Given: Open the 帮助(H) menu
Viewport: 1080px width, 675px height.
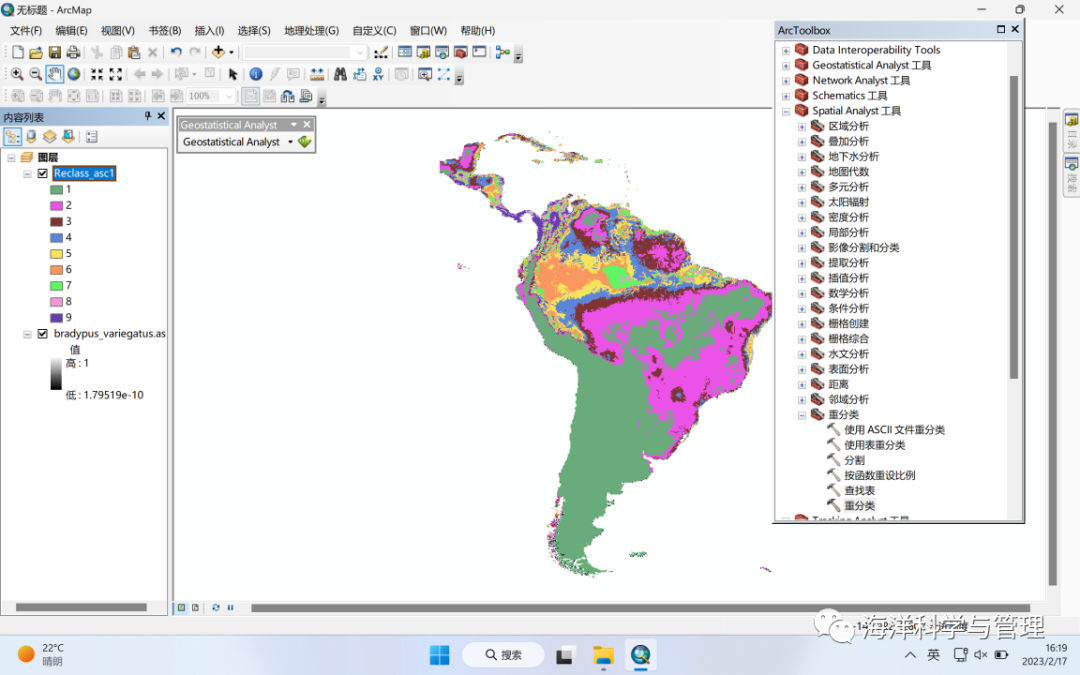Looking at the screenshot, I should click(477, 30).
